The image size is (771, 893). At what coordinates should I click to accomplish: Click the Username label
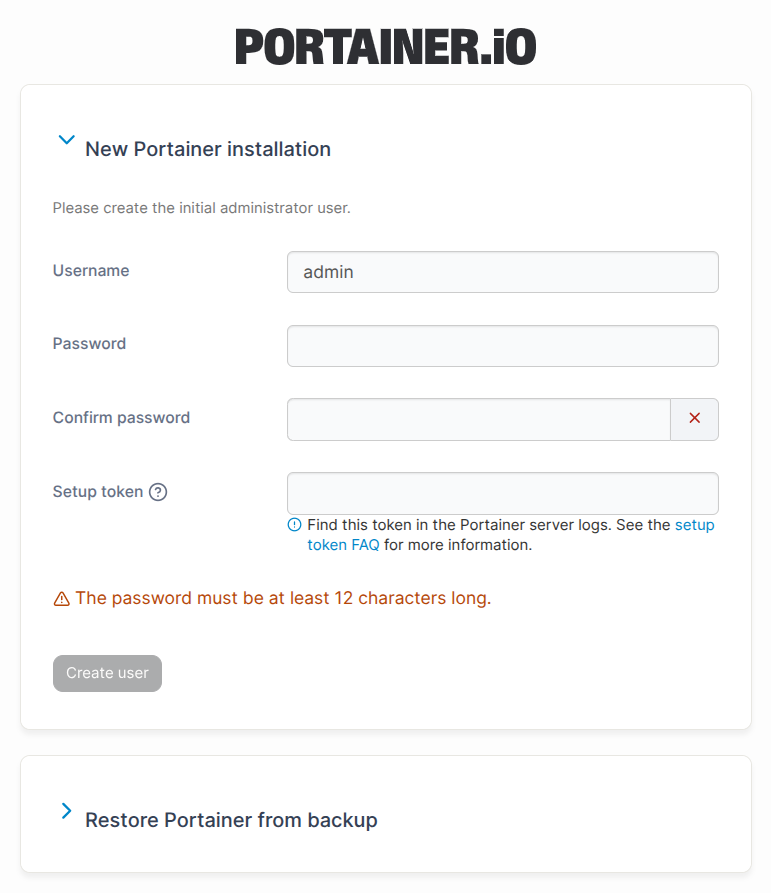click(x=91, y=271)
